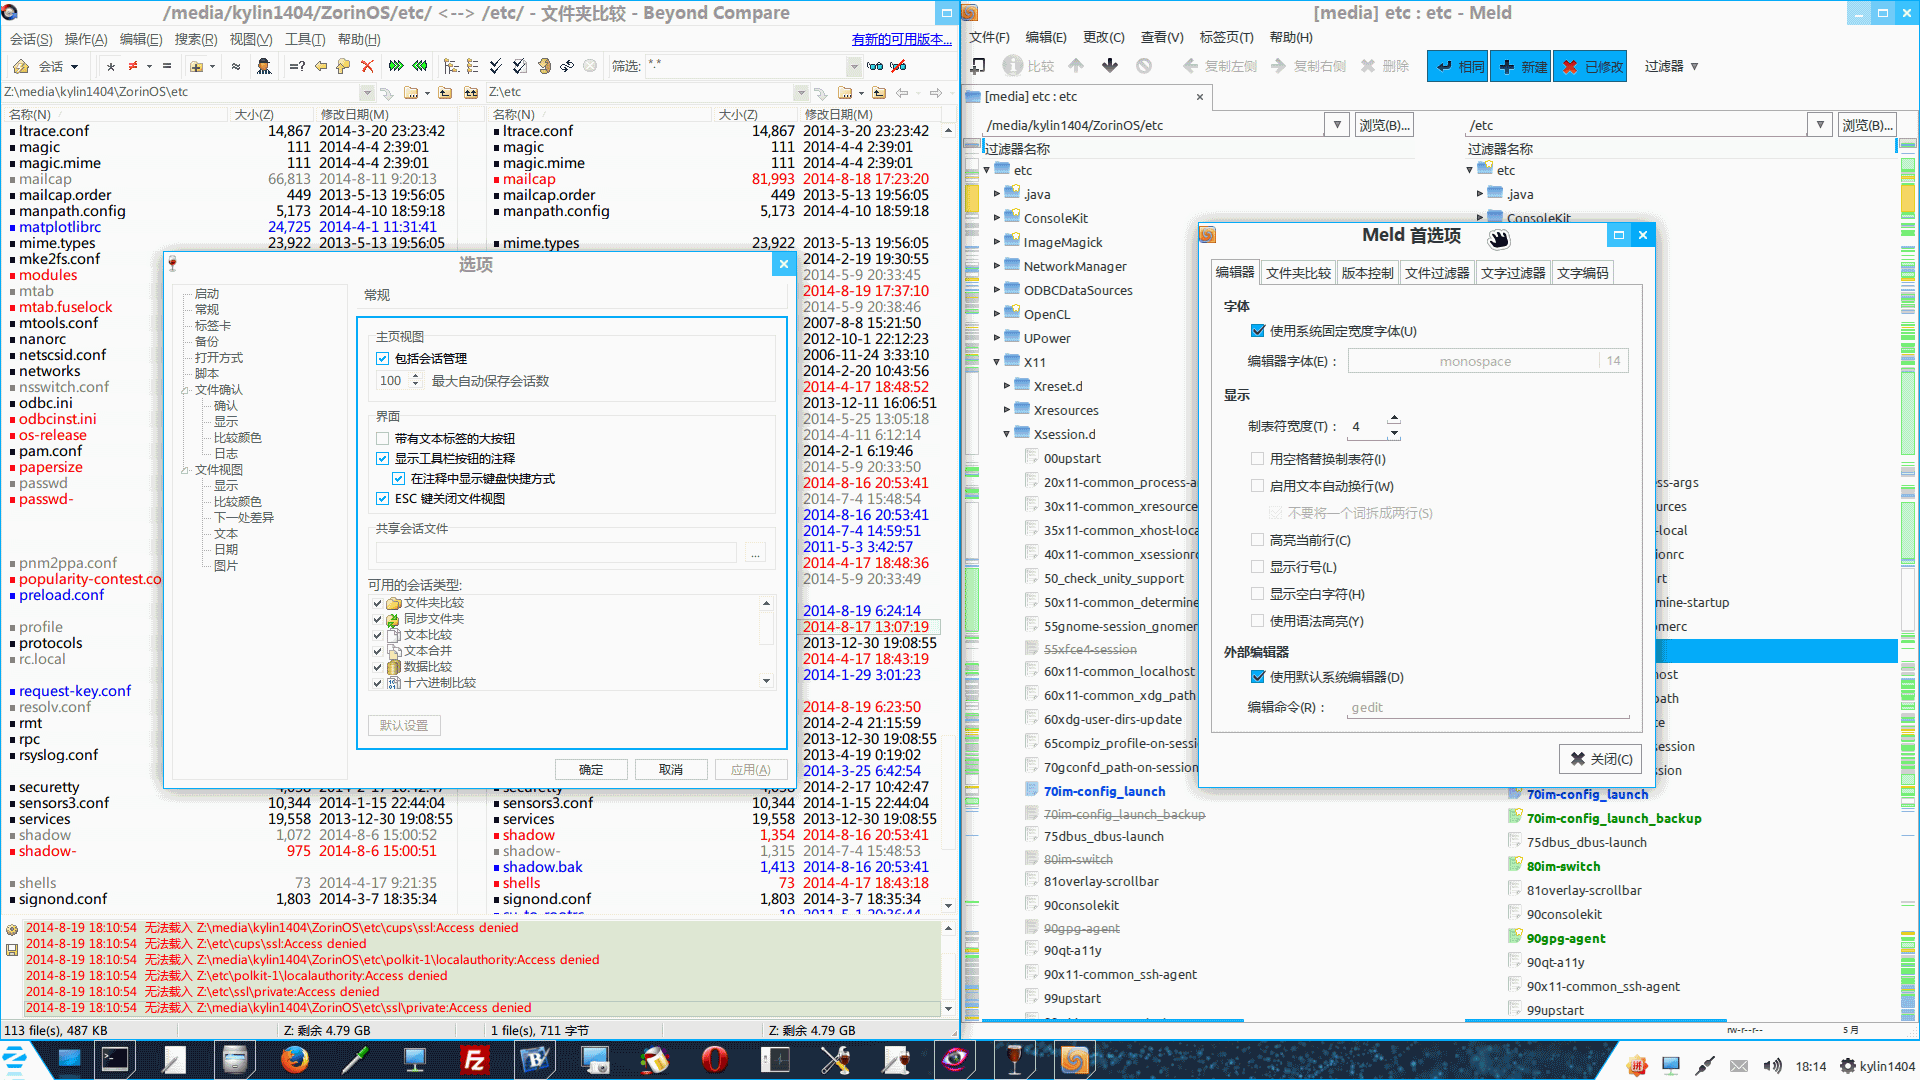The image size is (1920, 1080).
Task: Click the Expand All folder tree icon
Action: [x=451, y=66]
